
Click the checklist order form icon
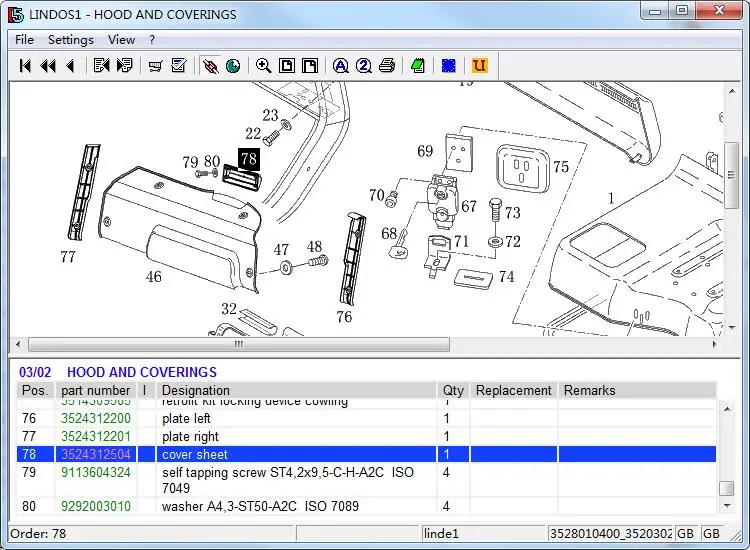pyautogui.click(x=179, y=66)
